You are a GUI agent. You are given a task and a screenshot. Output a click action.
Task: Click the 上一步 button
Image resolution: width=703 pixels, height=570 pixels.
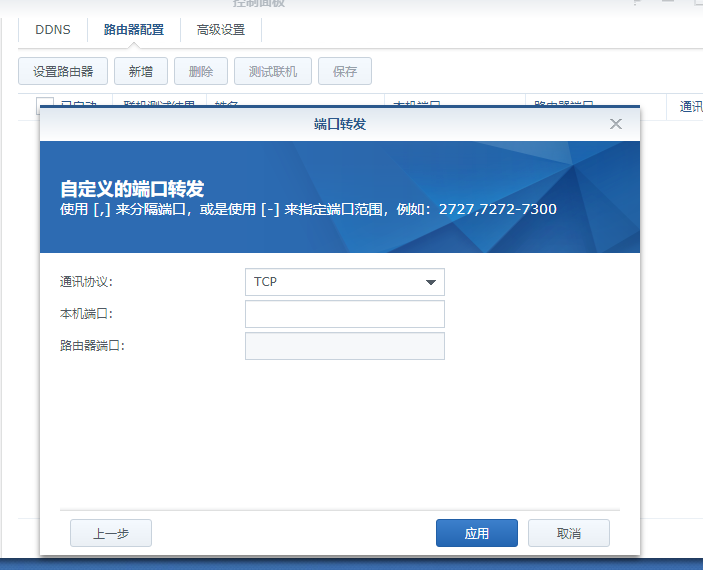(111, 533)
